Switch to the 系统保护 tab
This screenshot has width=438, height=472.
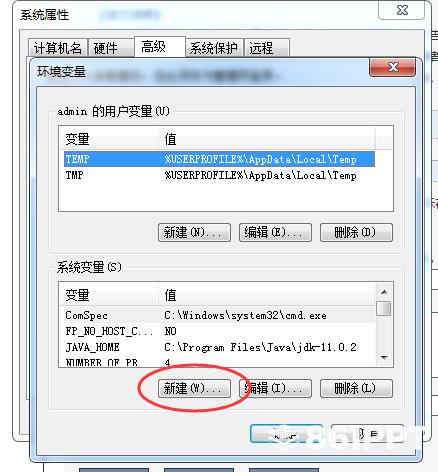[214, 48]
